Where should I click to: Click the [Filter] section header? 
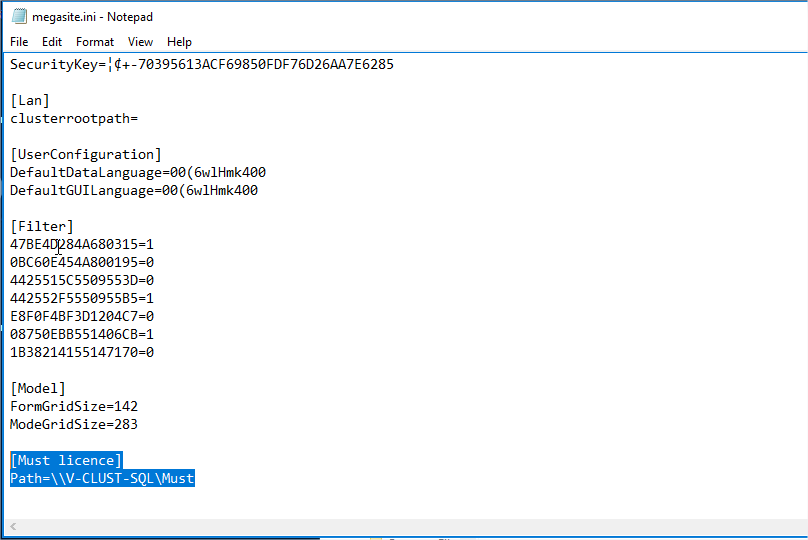(42, 226)
